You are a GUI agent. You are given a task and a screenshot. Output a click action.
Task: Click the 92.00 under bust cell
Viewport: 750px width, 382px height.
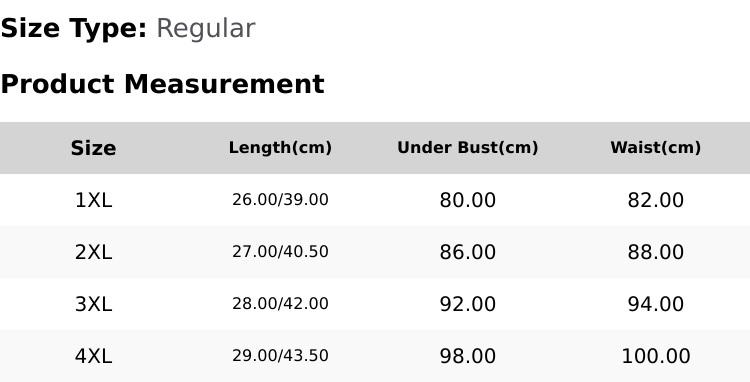[x=468, y=304]
